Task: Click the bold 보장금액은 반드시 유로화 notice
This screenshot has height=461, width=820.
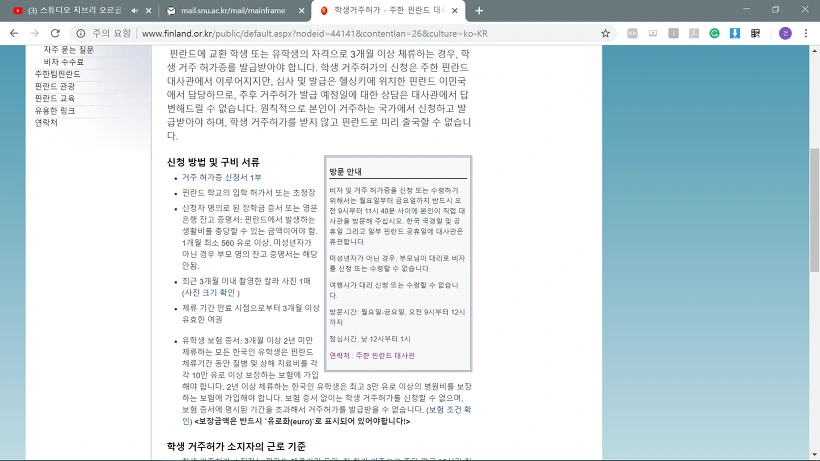Action: coord(302,421)
